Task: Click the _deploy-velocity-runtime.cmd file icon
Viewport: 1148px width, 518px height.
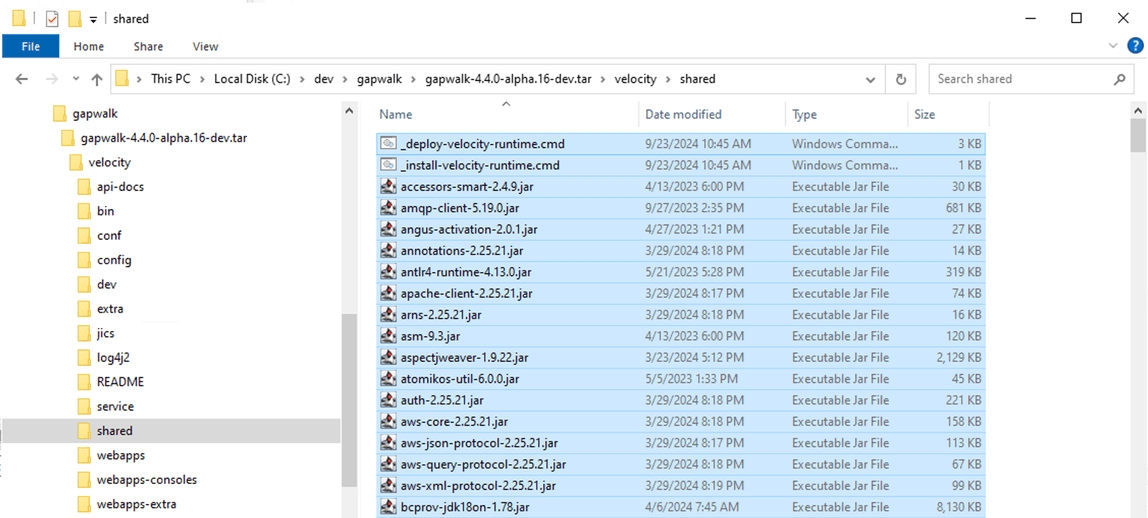Action: coord(389,144)
